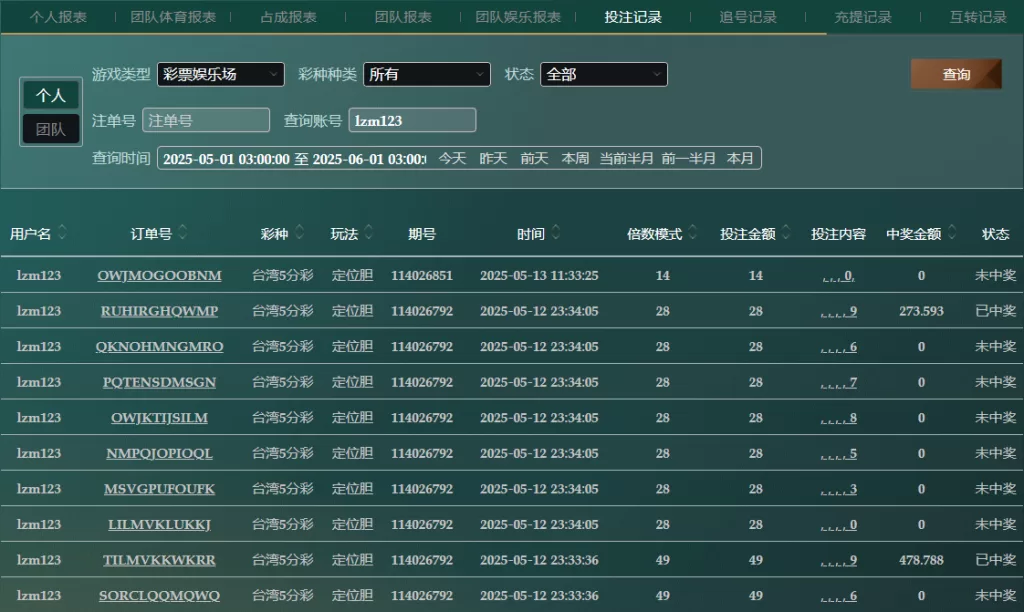Sort by 彩种 column sort arrows
The width and height of the screenshot is (1024, 612).
pos(300,232)
